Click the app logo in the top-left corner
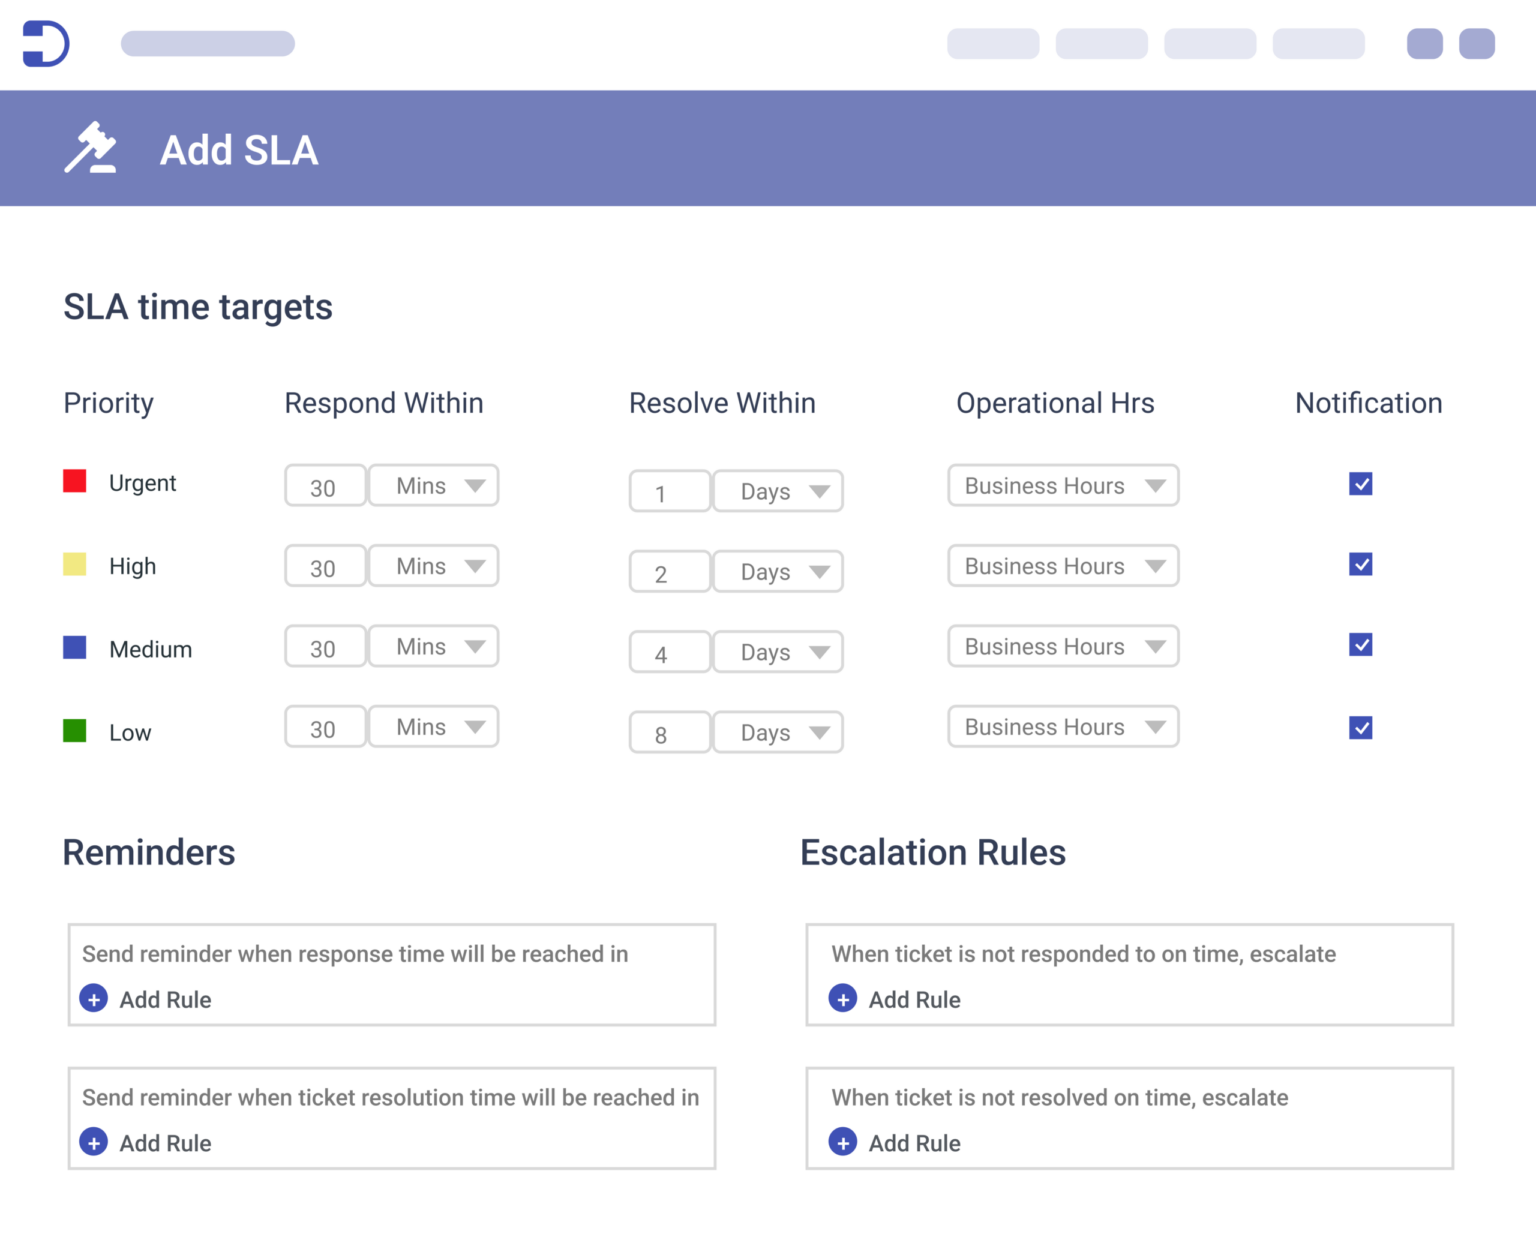 tap(47, 43)
